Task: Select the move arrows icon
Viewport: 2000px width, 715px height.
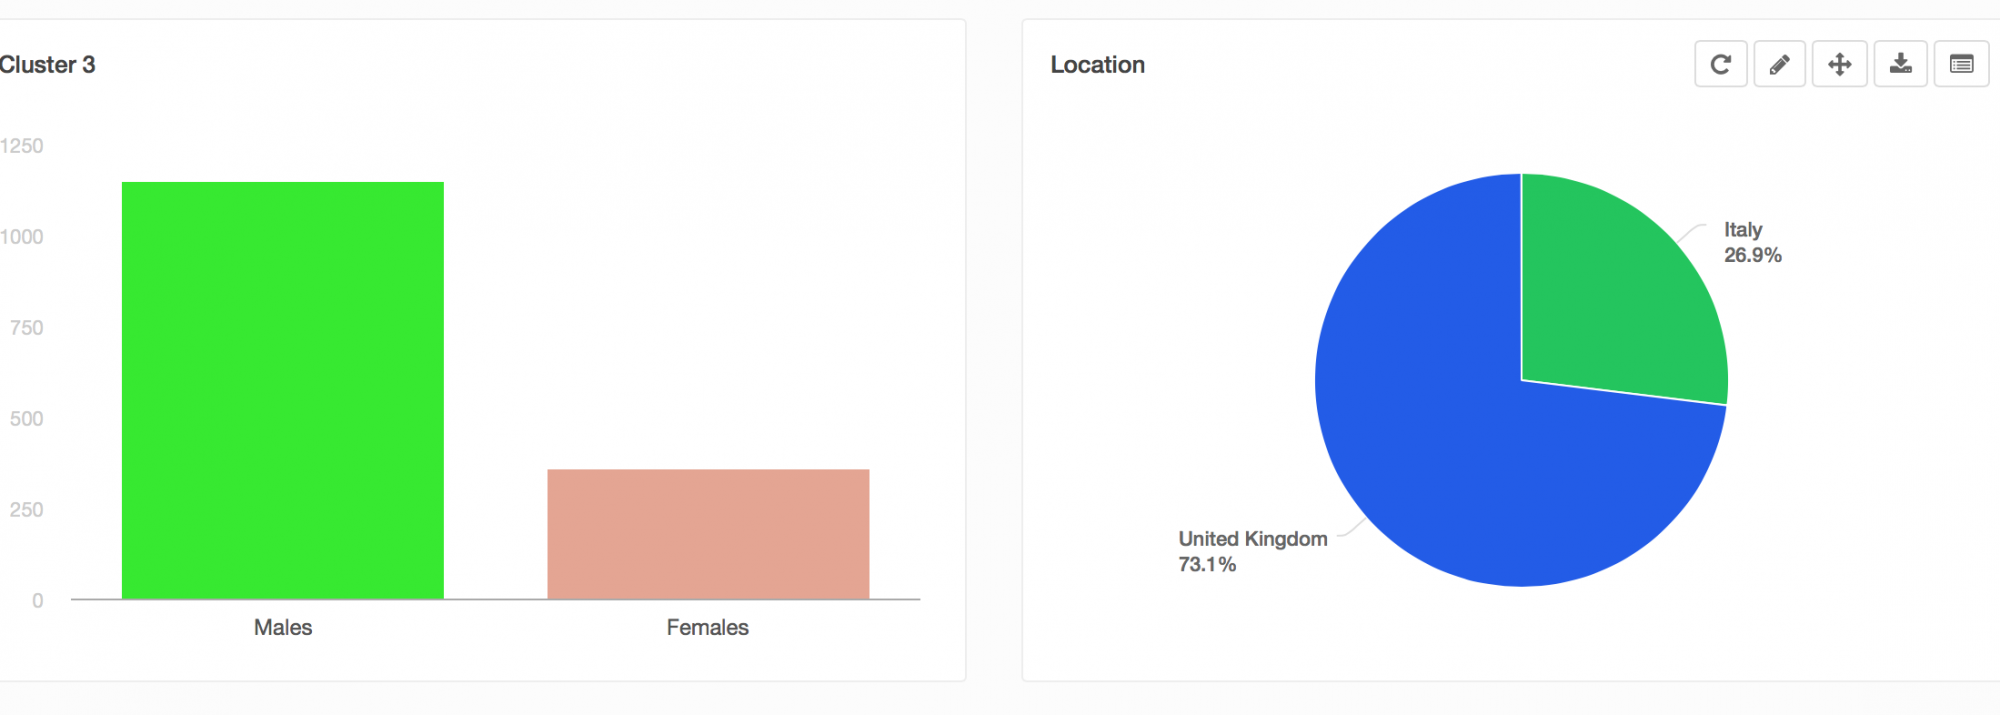Action: click(x=1840, y=65)
